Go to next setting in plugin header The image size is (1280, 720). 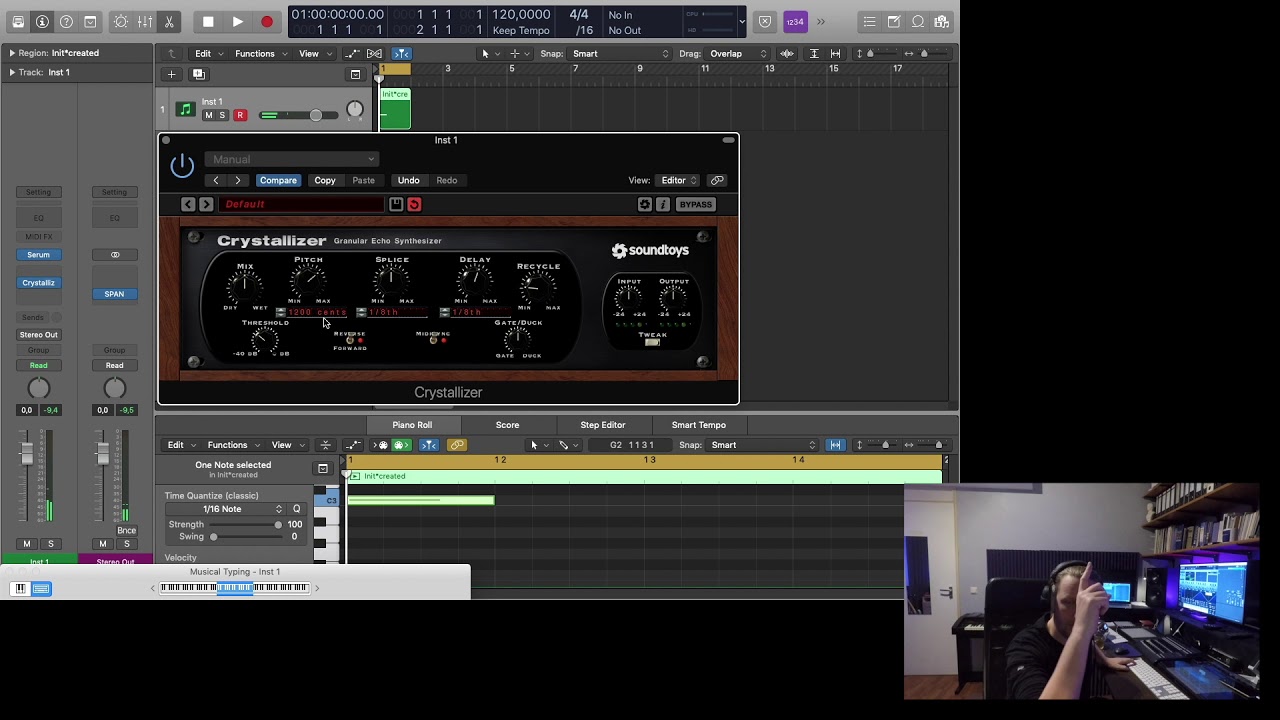coord(238,180)
